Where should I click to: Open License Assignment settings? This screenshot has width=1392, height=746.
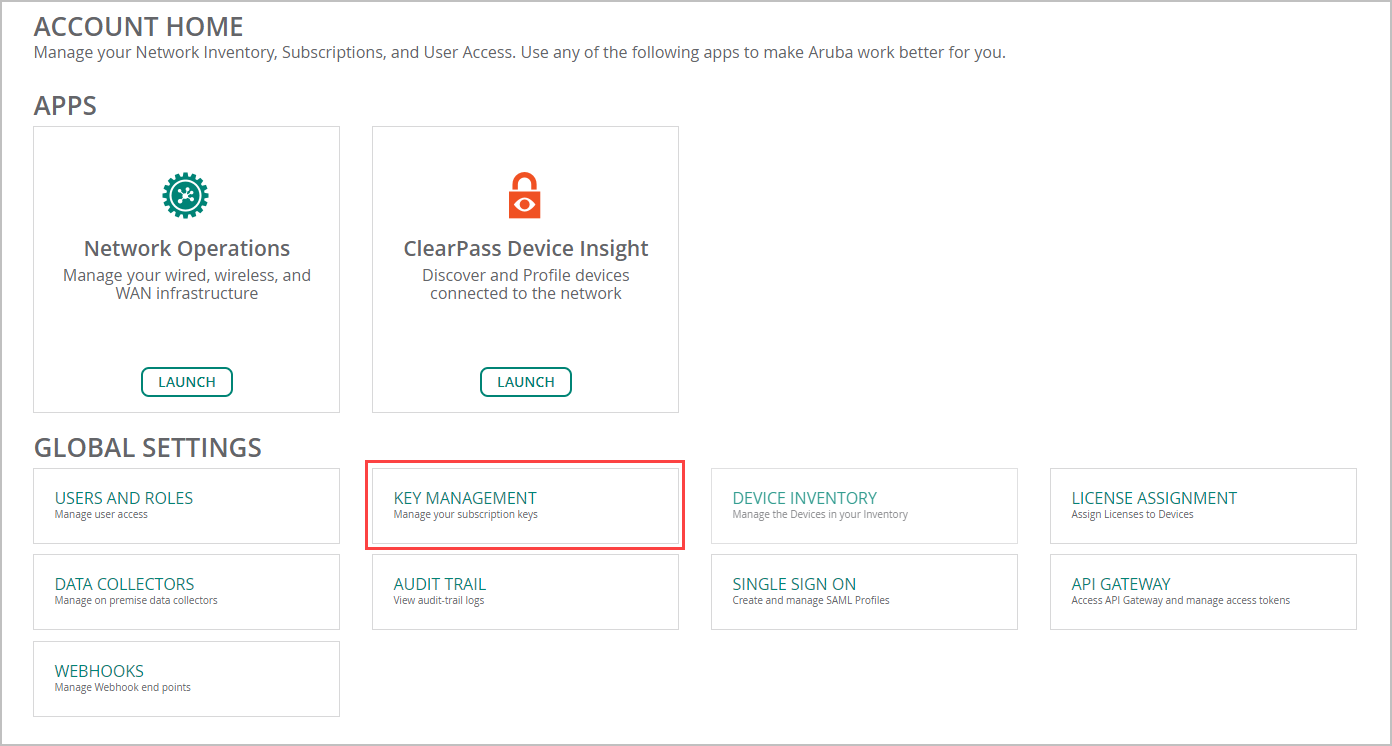[x=1203, y=506]
